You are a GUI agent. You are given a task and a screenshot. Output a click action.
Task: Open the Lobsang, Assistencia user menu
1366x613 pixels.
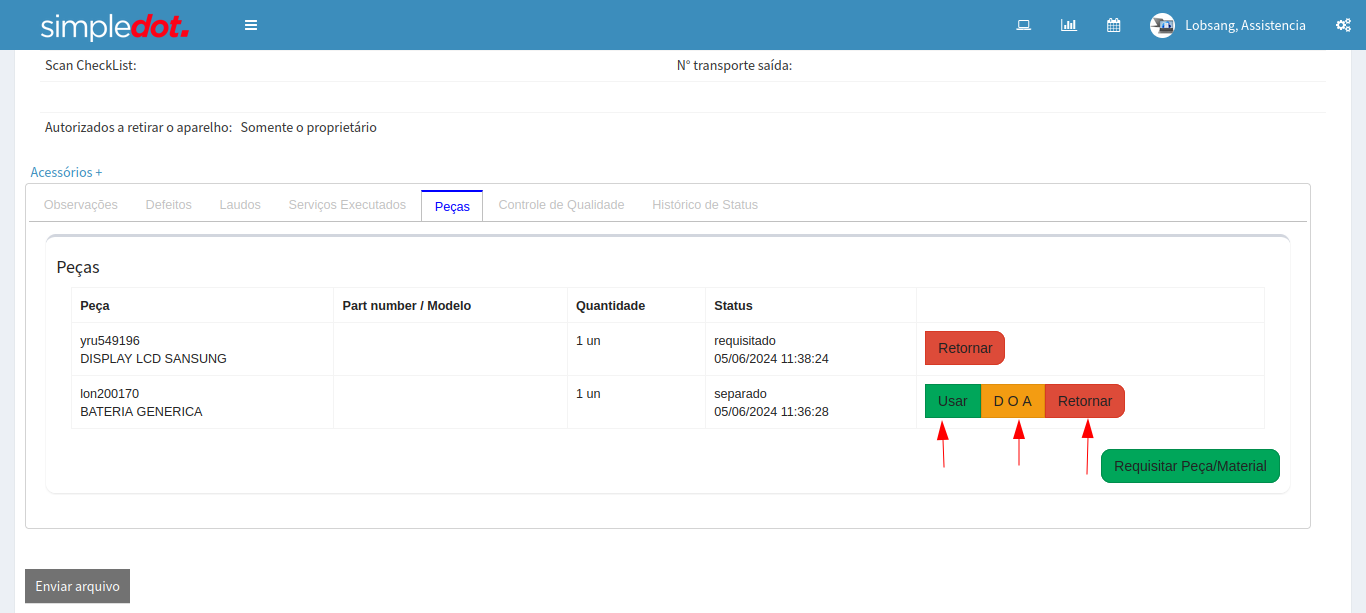pyautogui.click(x=1244, y=26)
